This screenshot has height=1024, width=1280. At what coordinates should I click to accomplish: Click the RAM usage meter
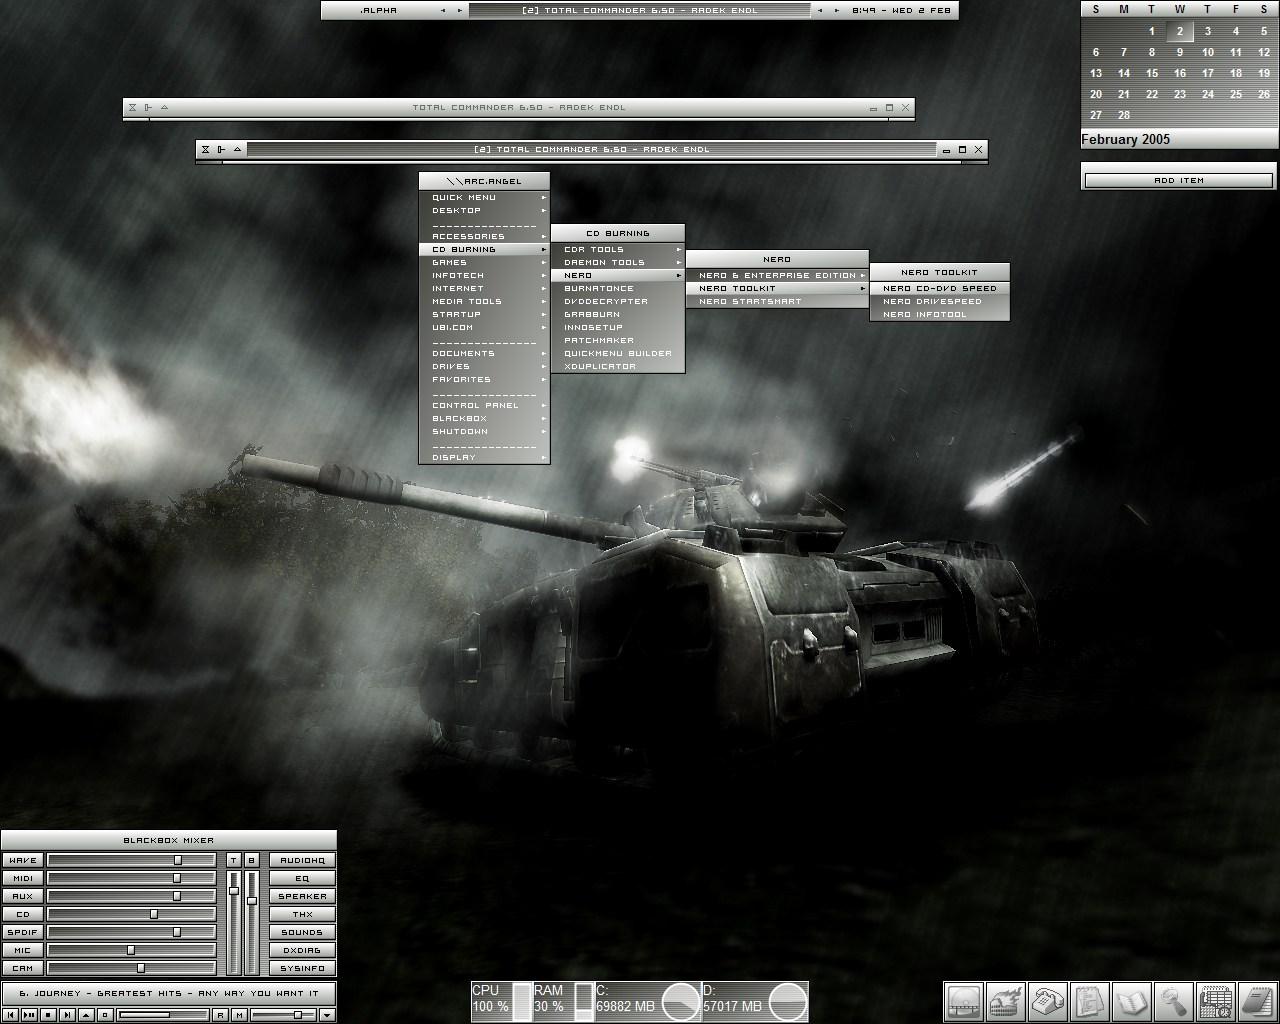click(564, 1001)
